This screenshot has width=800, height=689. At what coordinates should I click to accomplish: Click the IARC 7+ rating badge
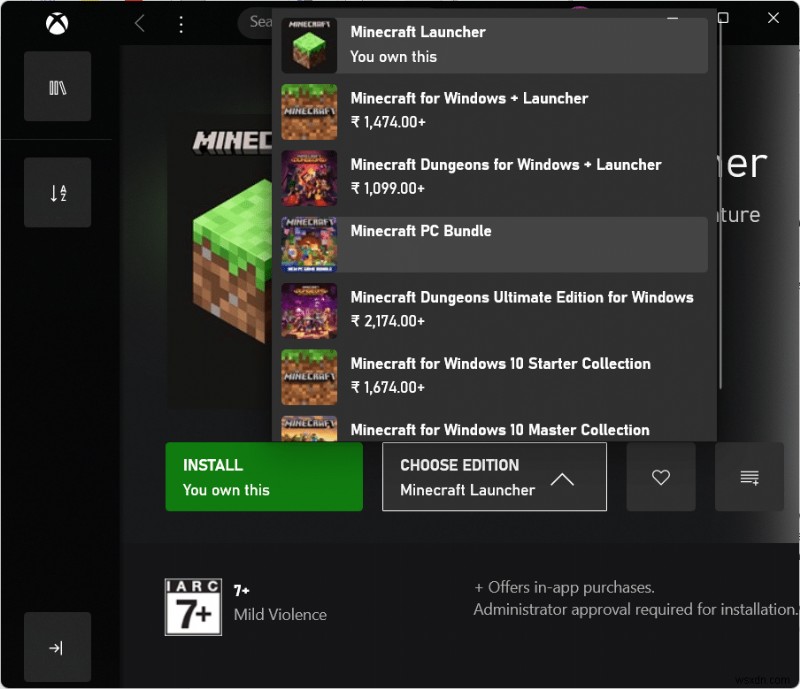point(192,605)
